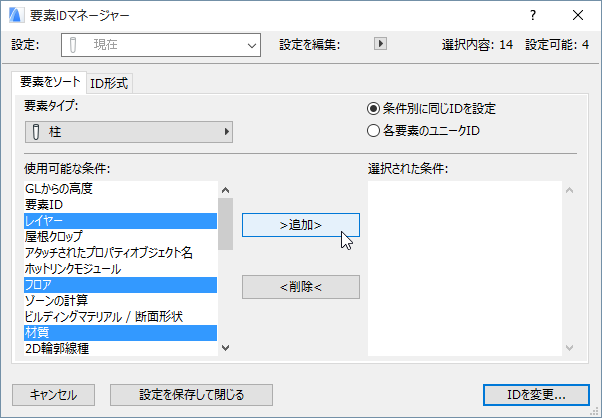Screen dimensions: 602x418
Task: Click the IDを変更... button
Action: click(536, 394)
